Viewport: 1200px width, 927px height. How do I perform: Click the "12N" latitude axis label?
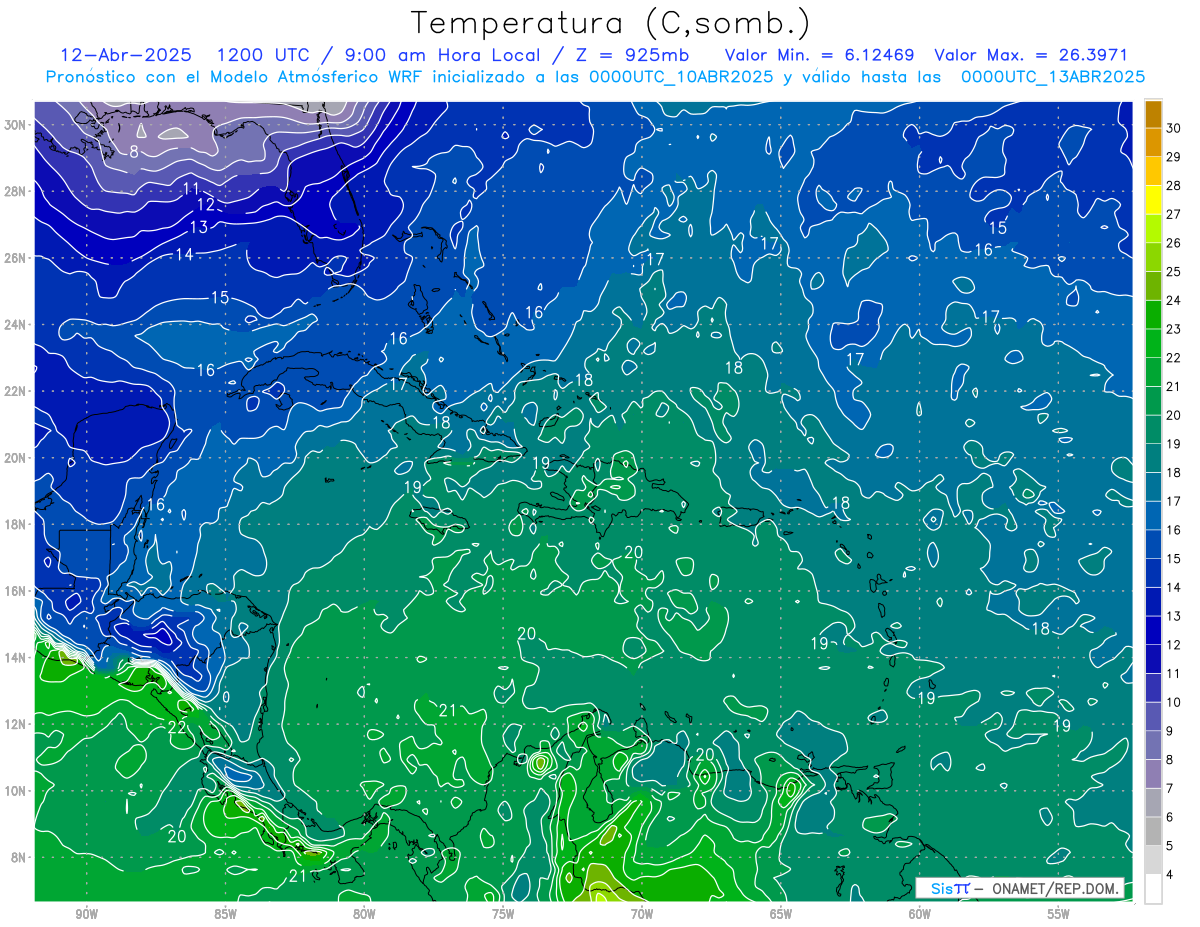click(x=15, y=724)
